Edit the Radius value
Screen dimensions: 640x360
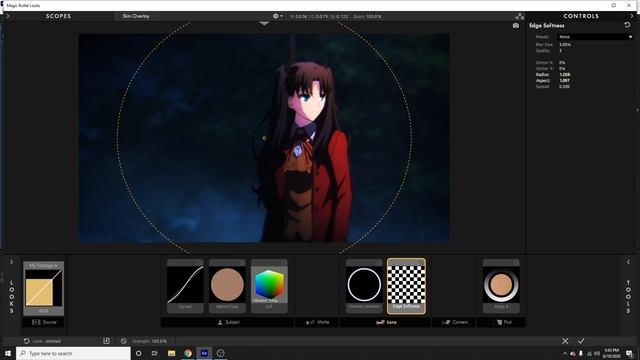(565, 75)
